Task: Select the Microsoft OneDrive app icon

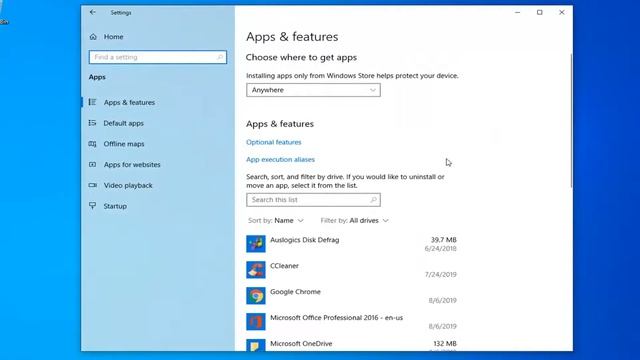Action: (256, 345)
